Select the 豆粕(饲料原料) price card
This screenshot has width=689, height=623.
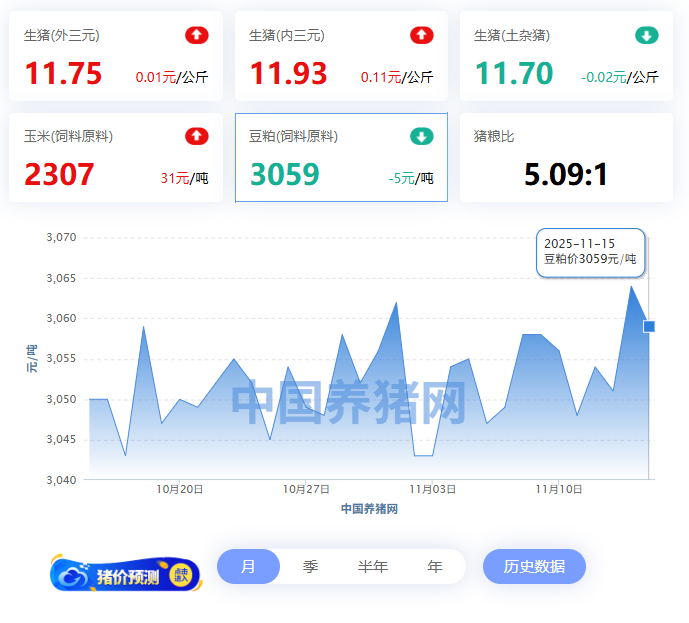[x=340, y=158]
